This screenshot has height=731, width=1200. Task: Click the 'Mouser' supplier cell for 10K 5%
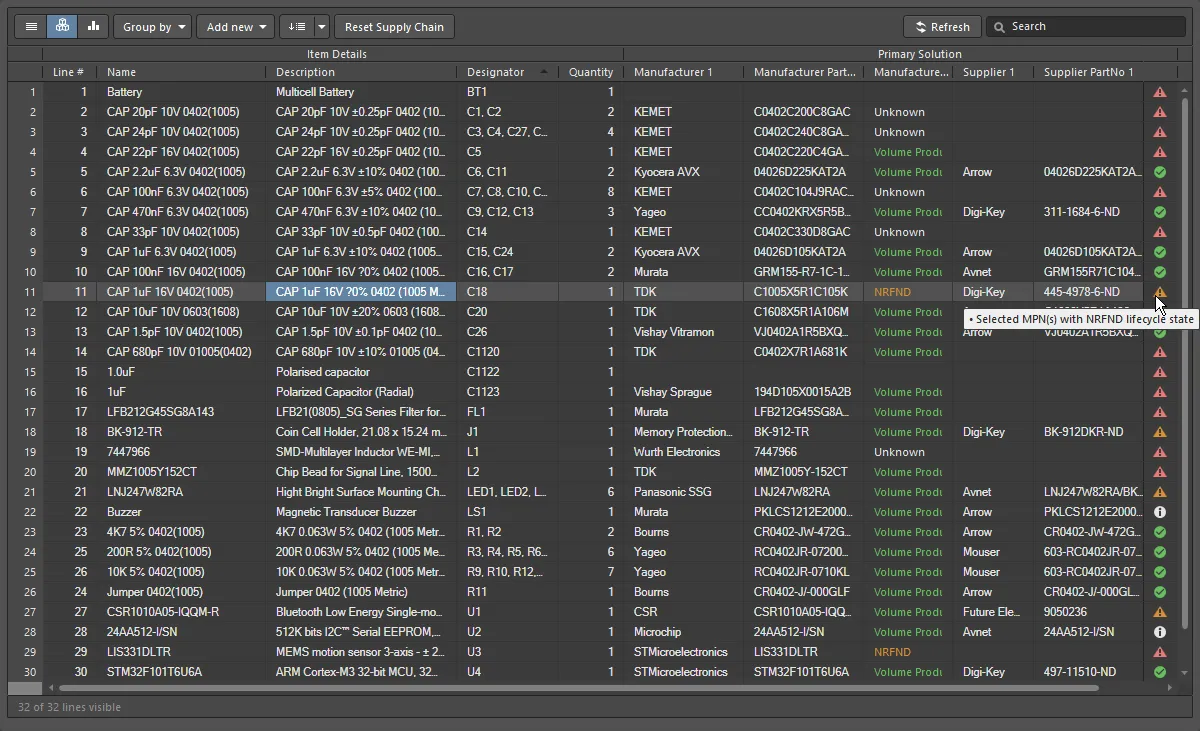(x=993, y=572)
